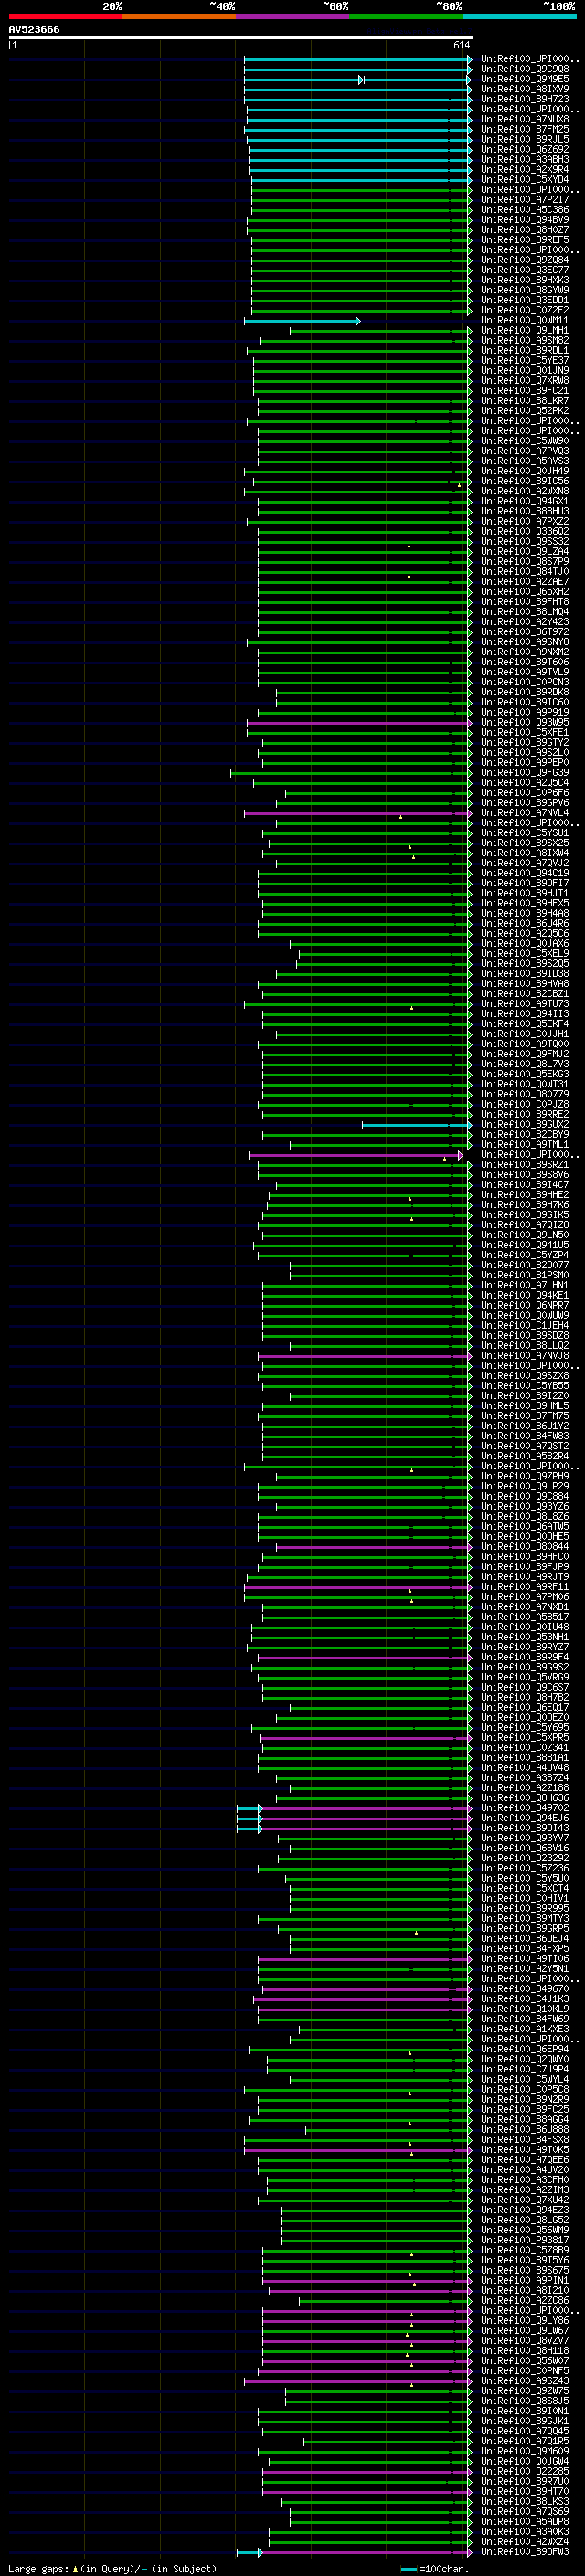This screenshot has height=2576, width=585.
Task: Open hit UniRef100_Q941U5
Action: coord(525,1245)
